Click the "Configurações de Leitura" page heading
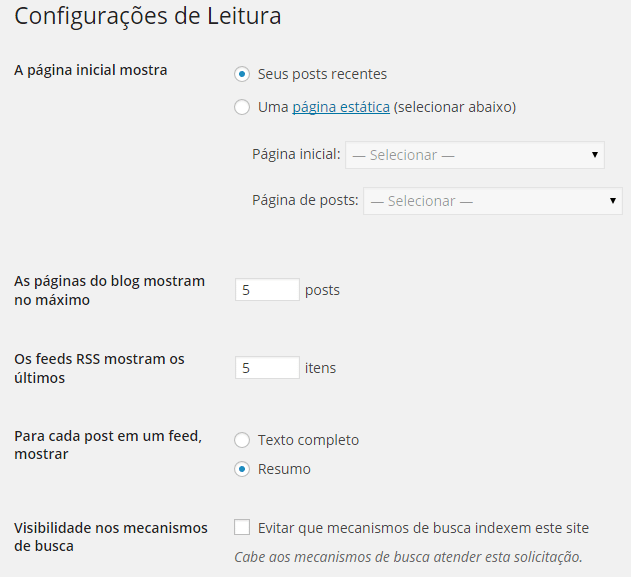This screenshot has height=577, width=631. pyautogui.click(x=148, y=17)
